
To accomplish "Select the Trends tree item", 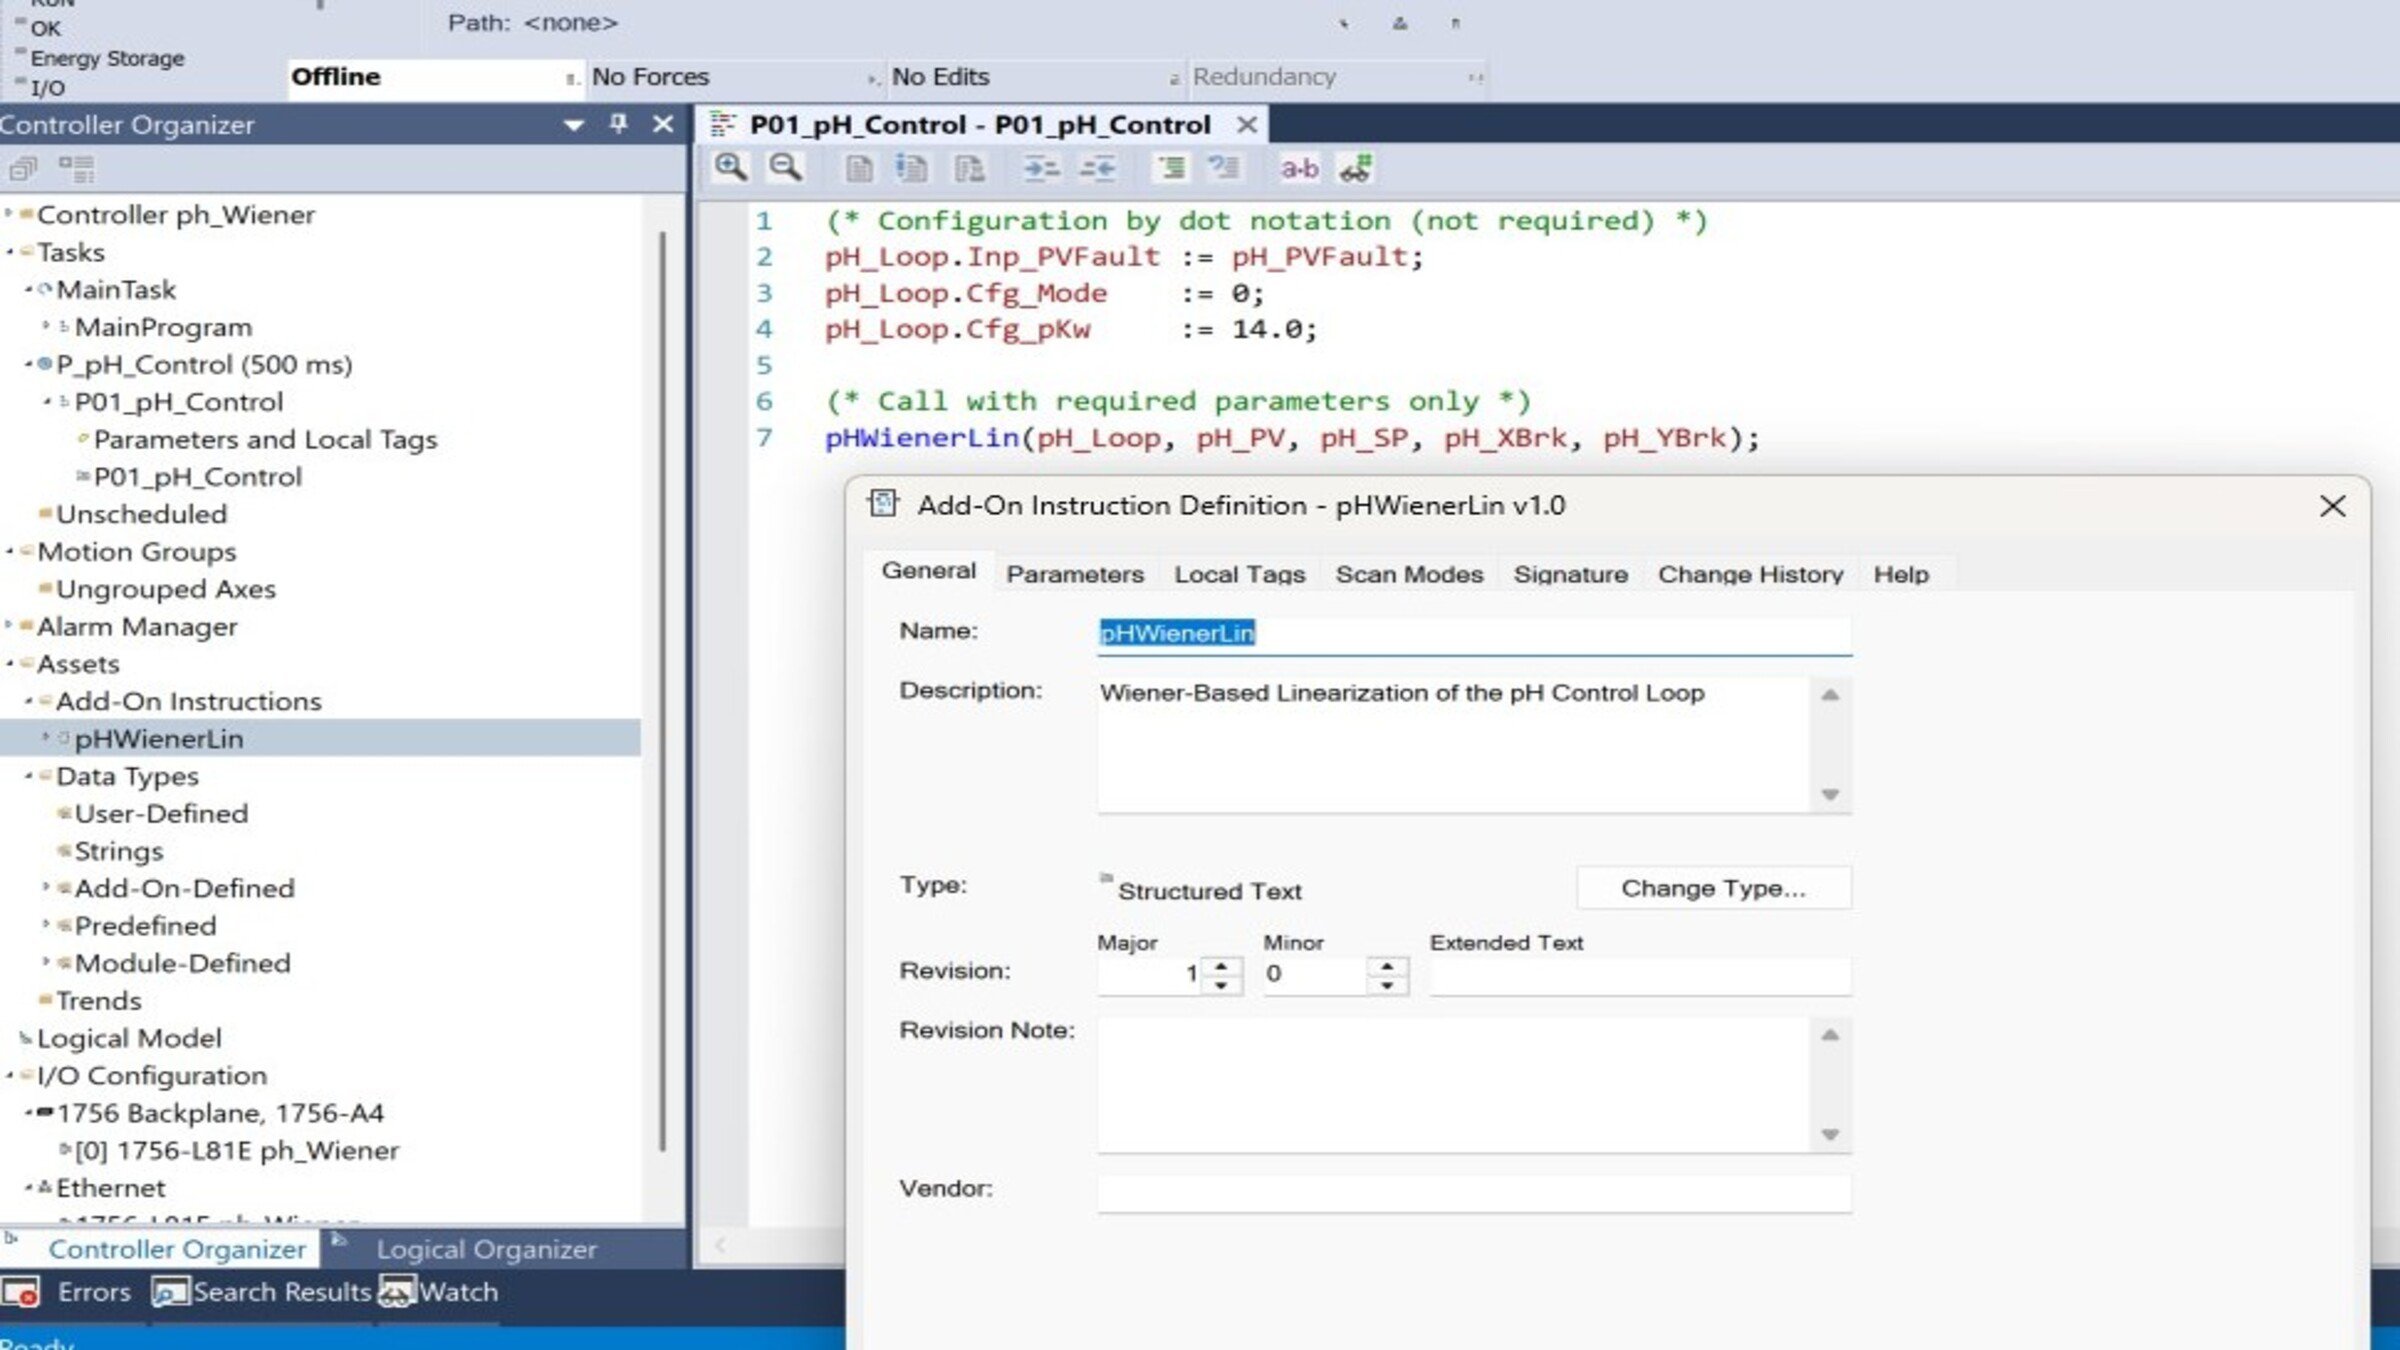I will pos(98,1000).
